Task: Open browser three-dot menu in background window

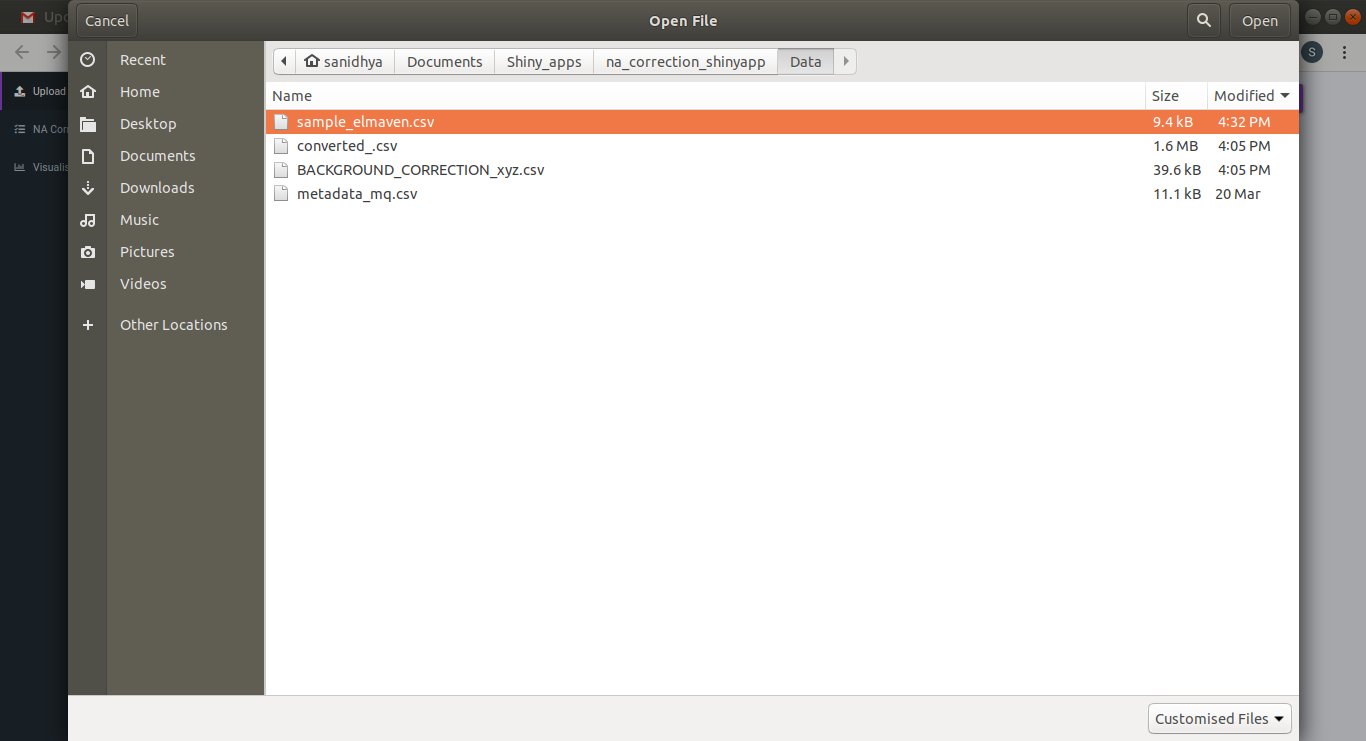Action: pos(1345,52)
